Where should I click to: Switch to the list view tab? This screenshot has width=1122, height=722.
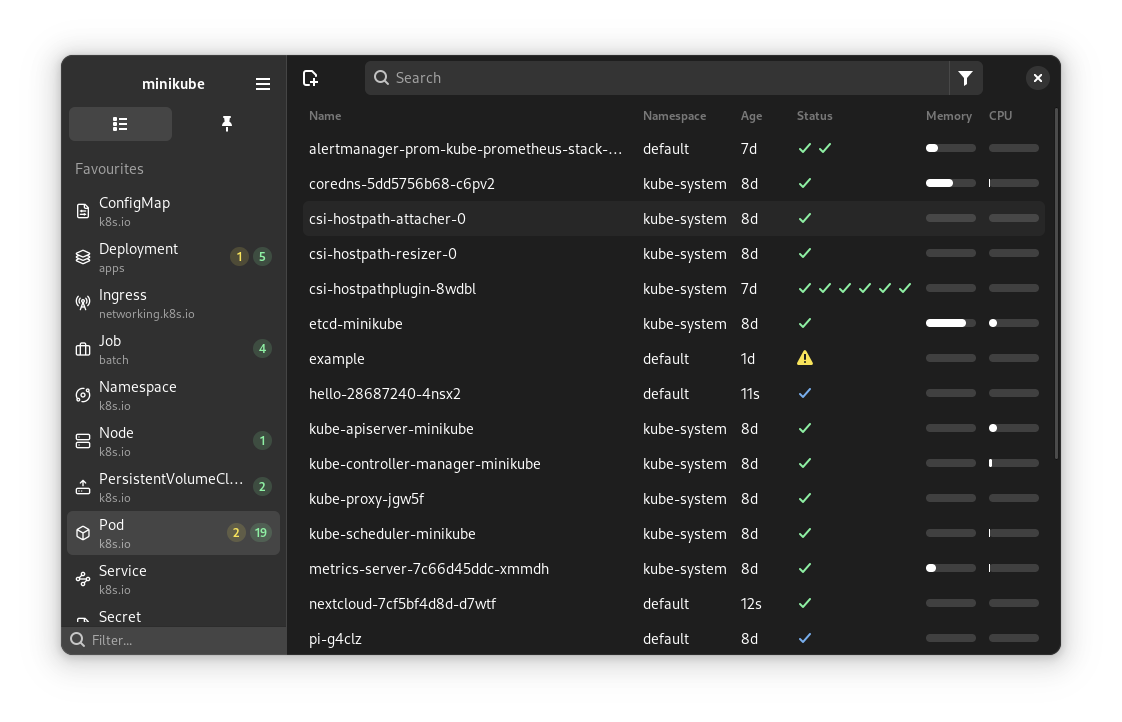[x=120, y=124]
